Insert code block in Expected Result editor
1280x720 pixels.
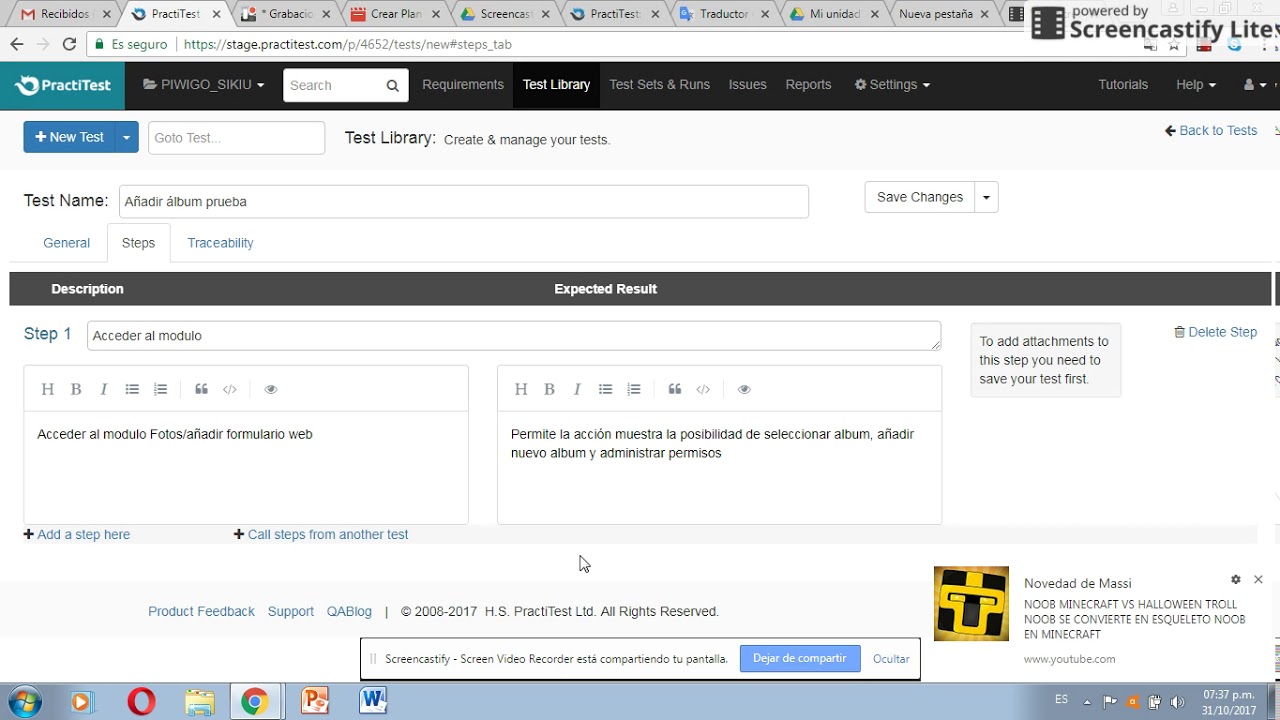703,389
